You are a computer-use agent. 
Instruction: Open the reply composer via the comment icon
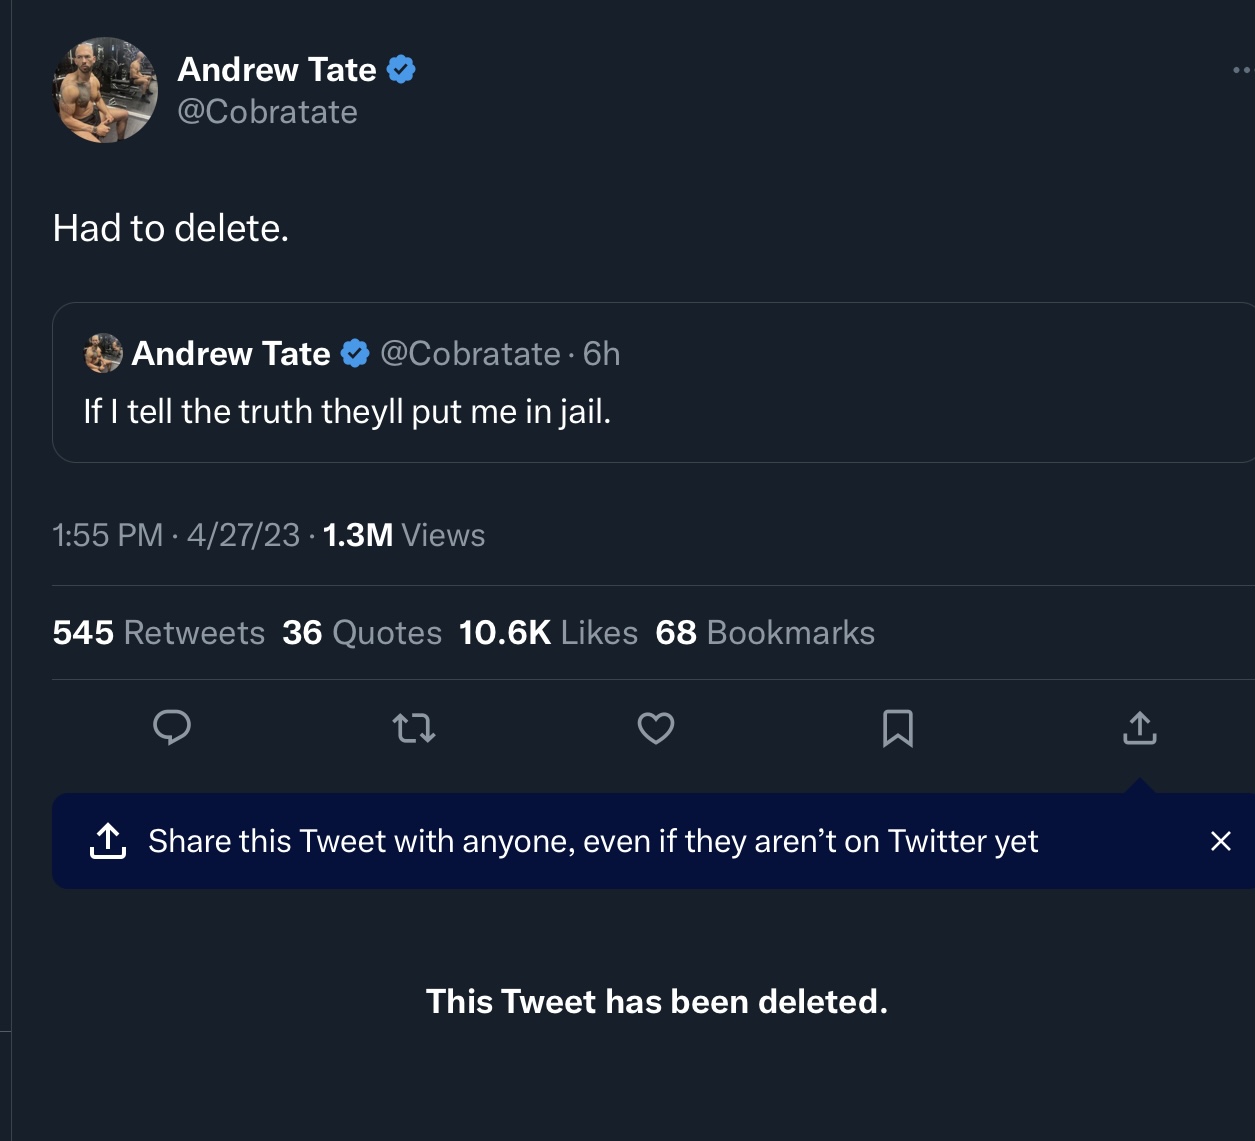(172, 728)
